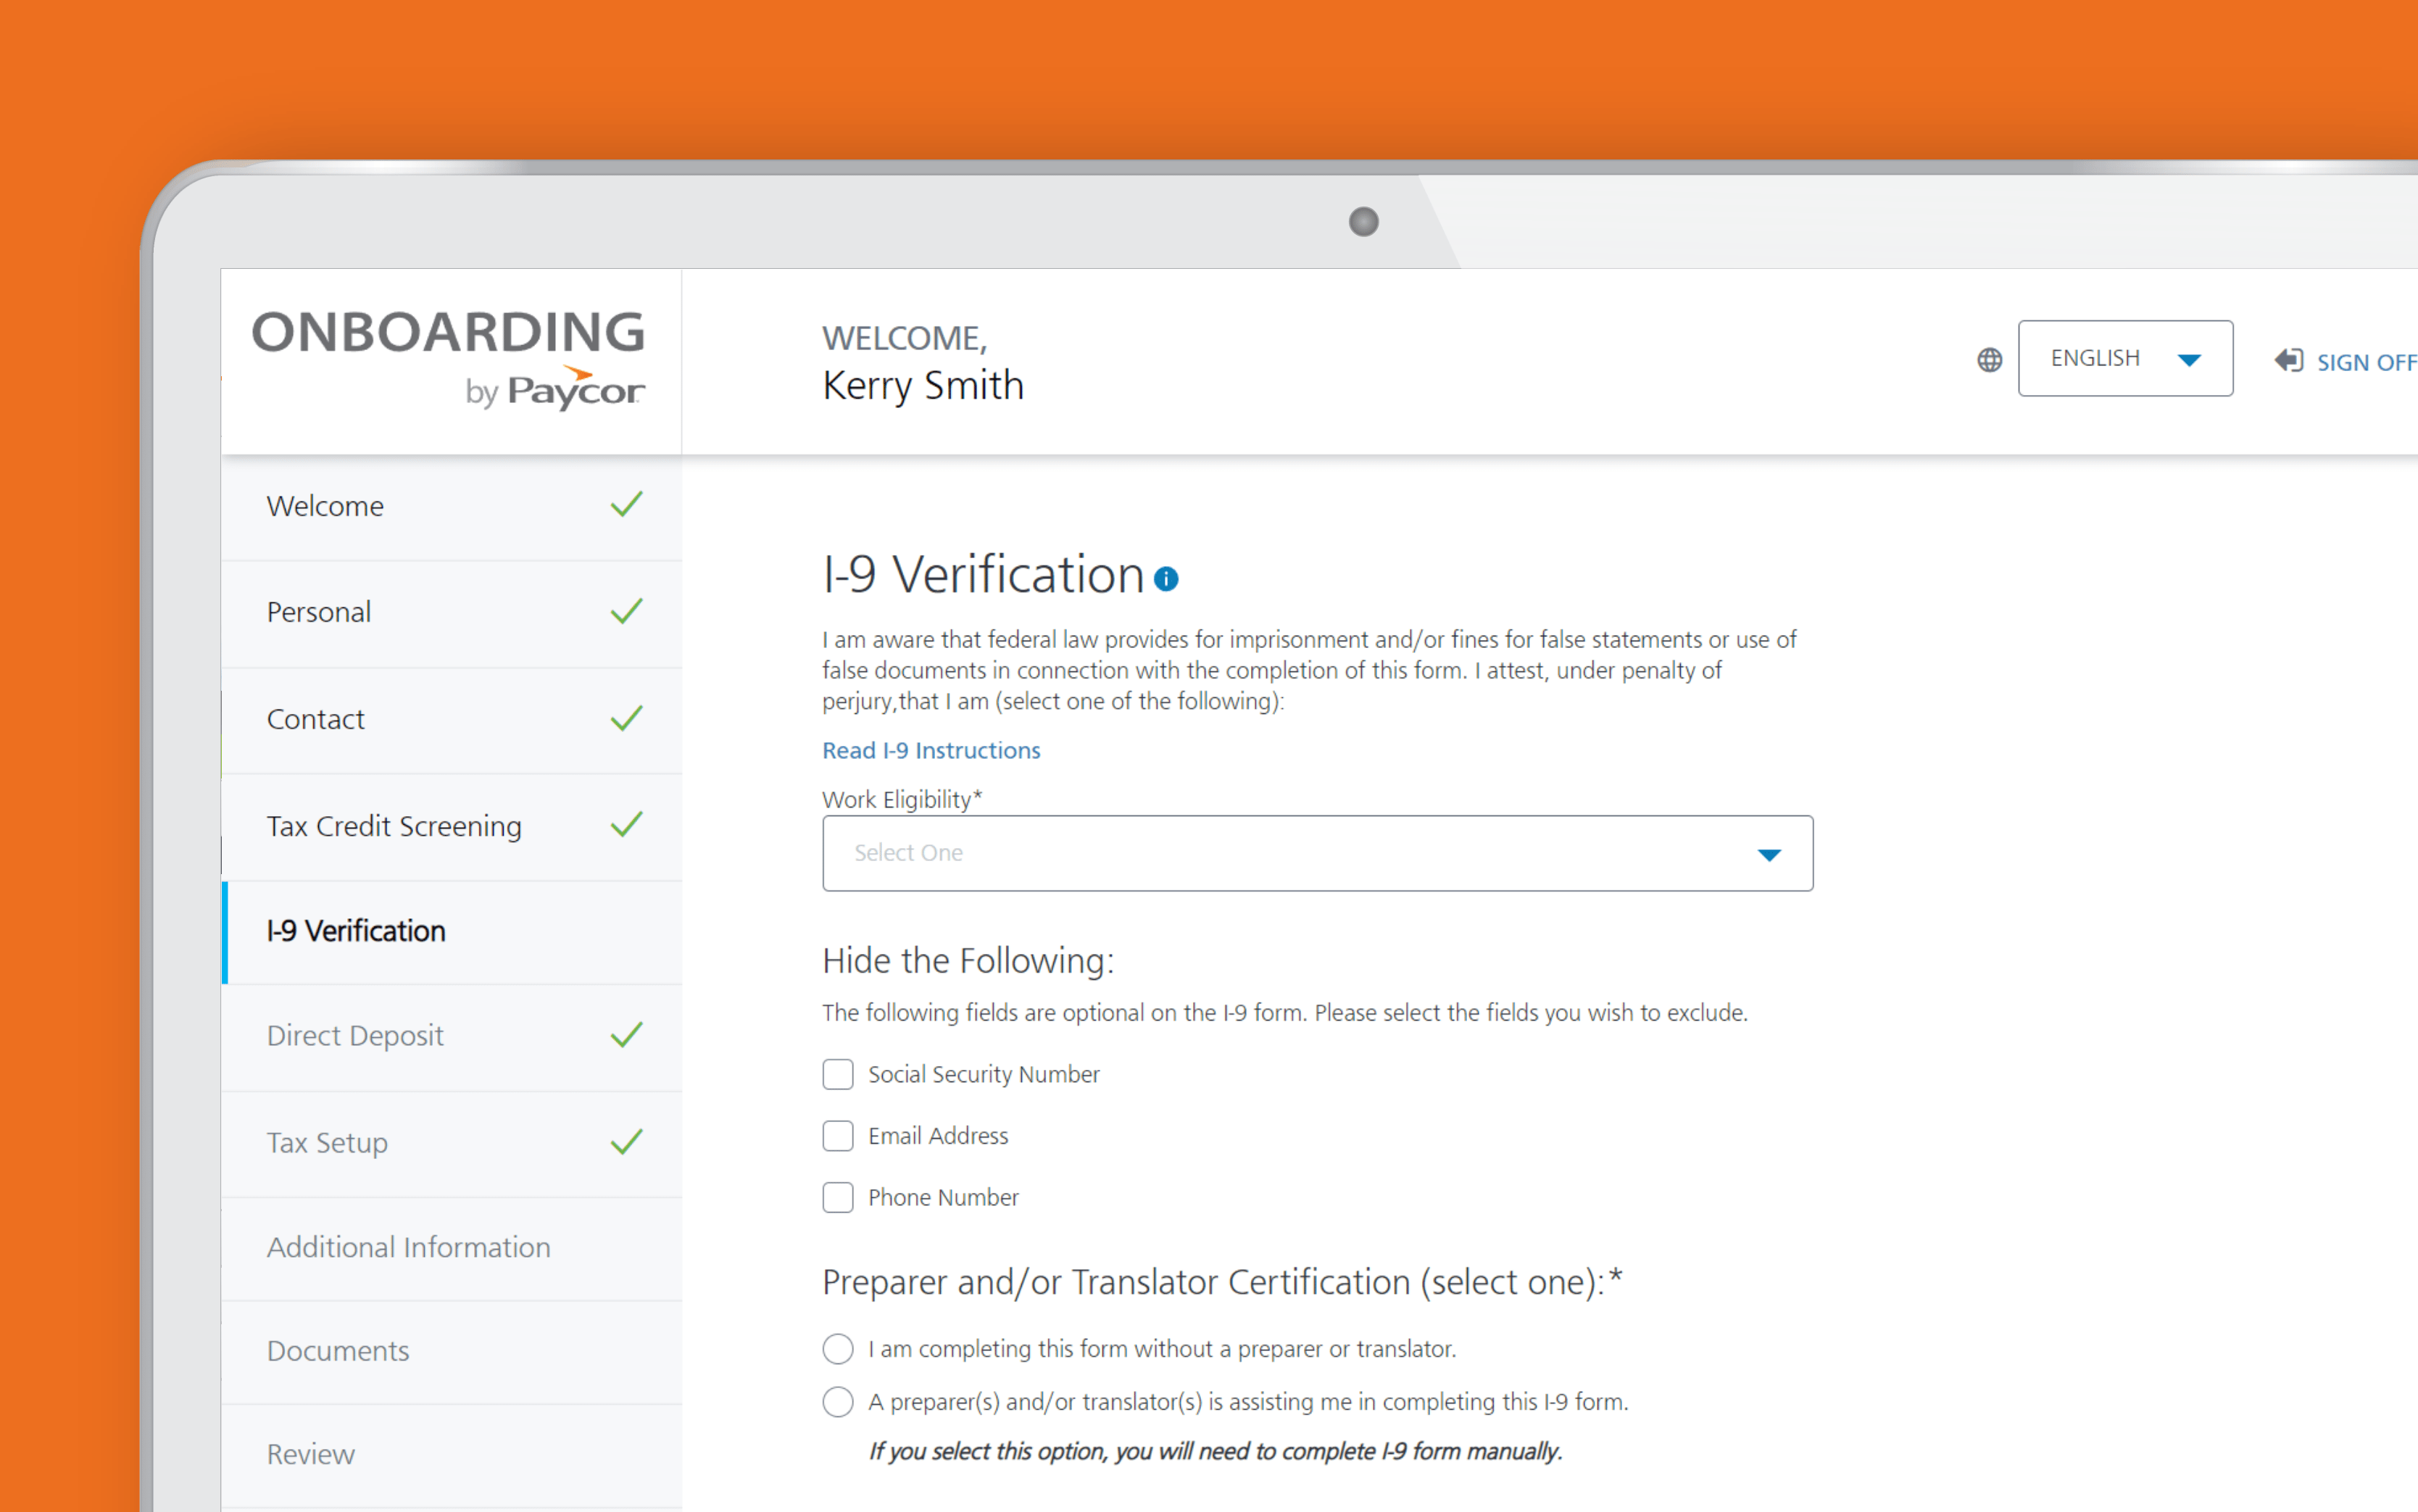This screenshot has width=2418, height=1512.
Task: Open the Work Eligibility Select One dropdown
Action: pyautogui.click(x=1317, y=853)
